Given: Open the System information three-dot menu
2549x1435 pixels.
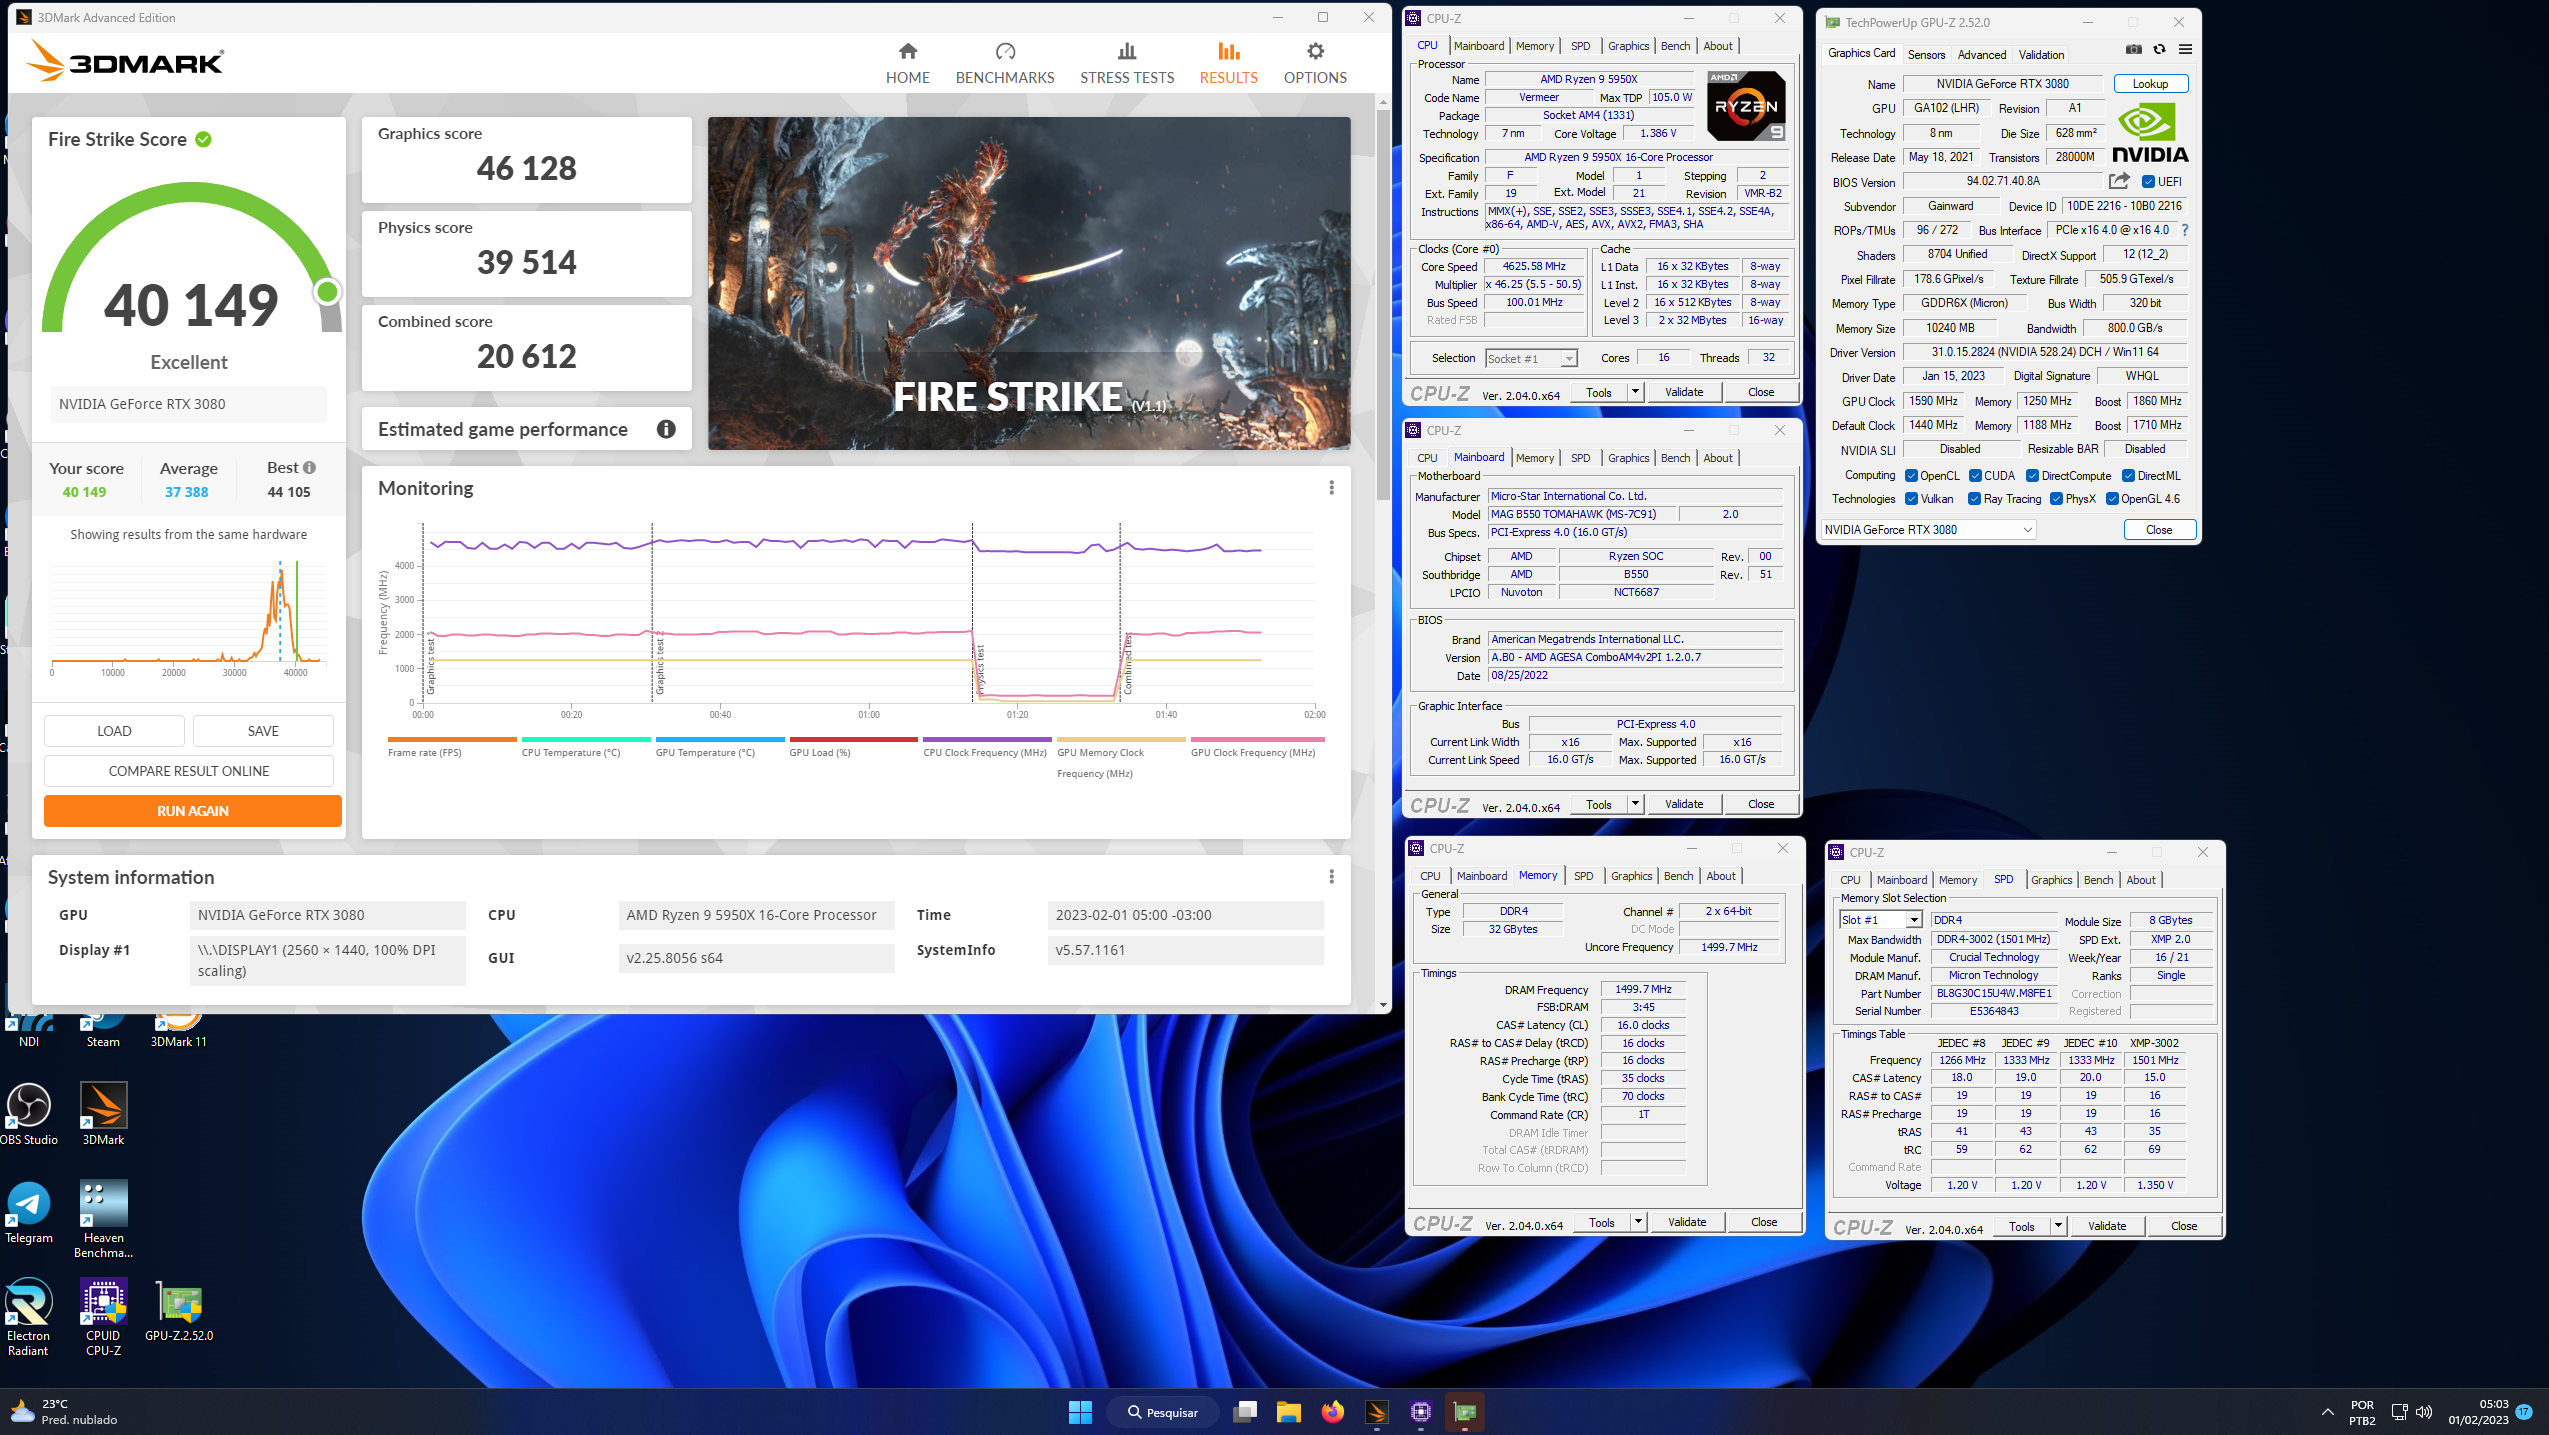Looking at the screenshot, I should [1331, 877].
